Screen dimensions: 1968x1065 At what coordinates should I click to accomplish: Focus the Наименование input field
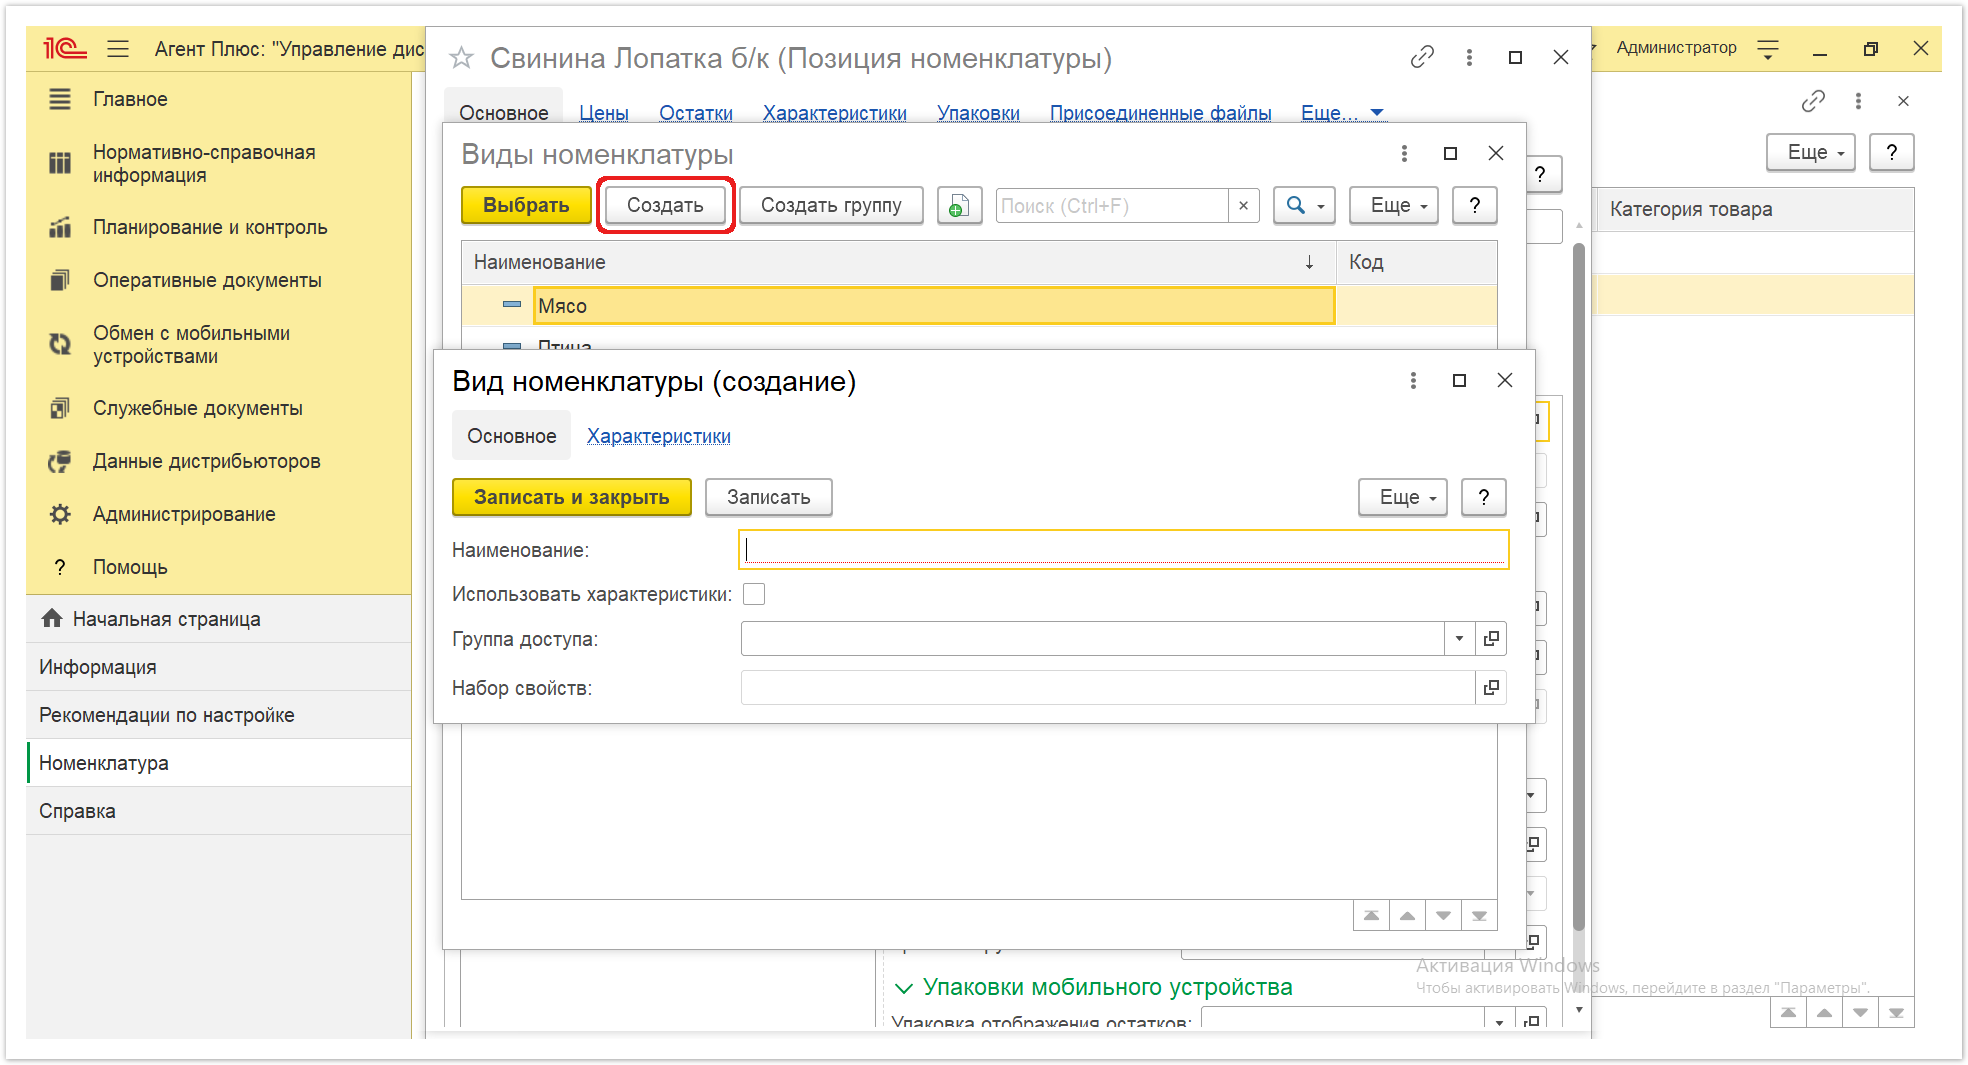(x=1123, y=549)
